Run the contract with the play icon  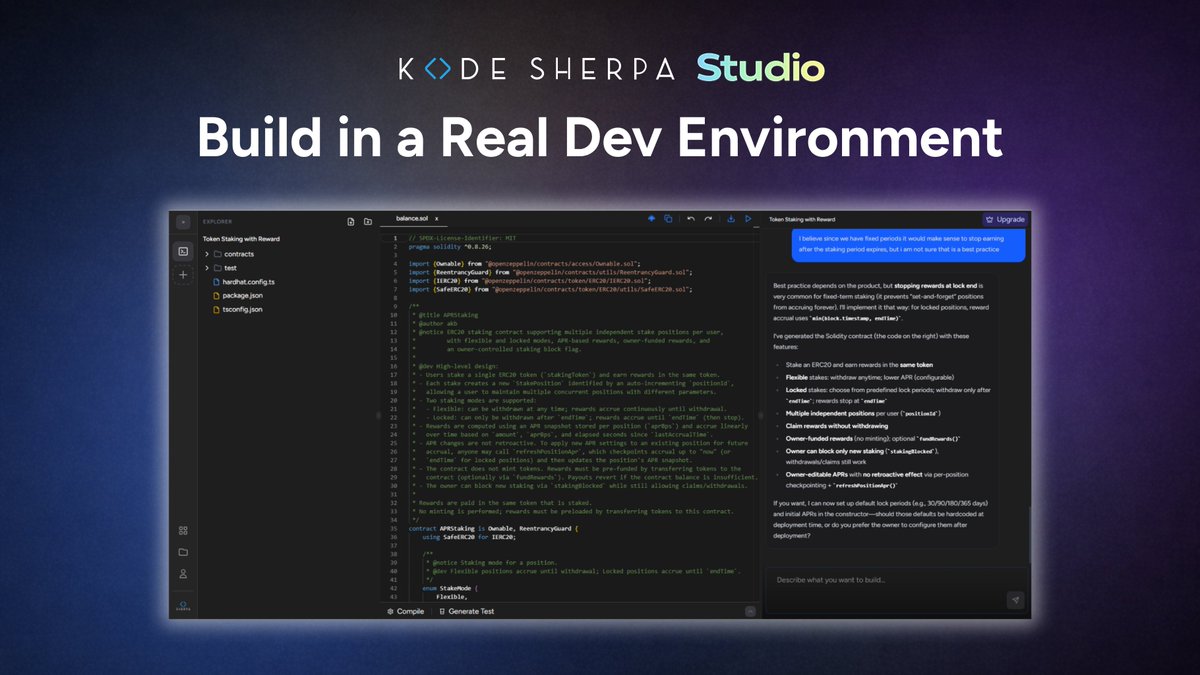coord(748,218)
